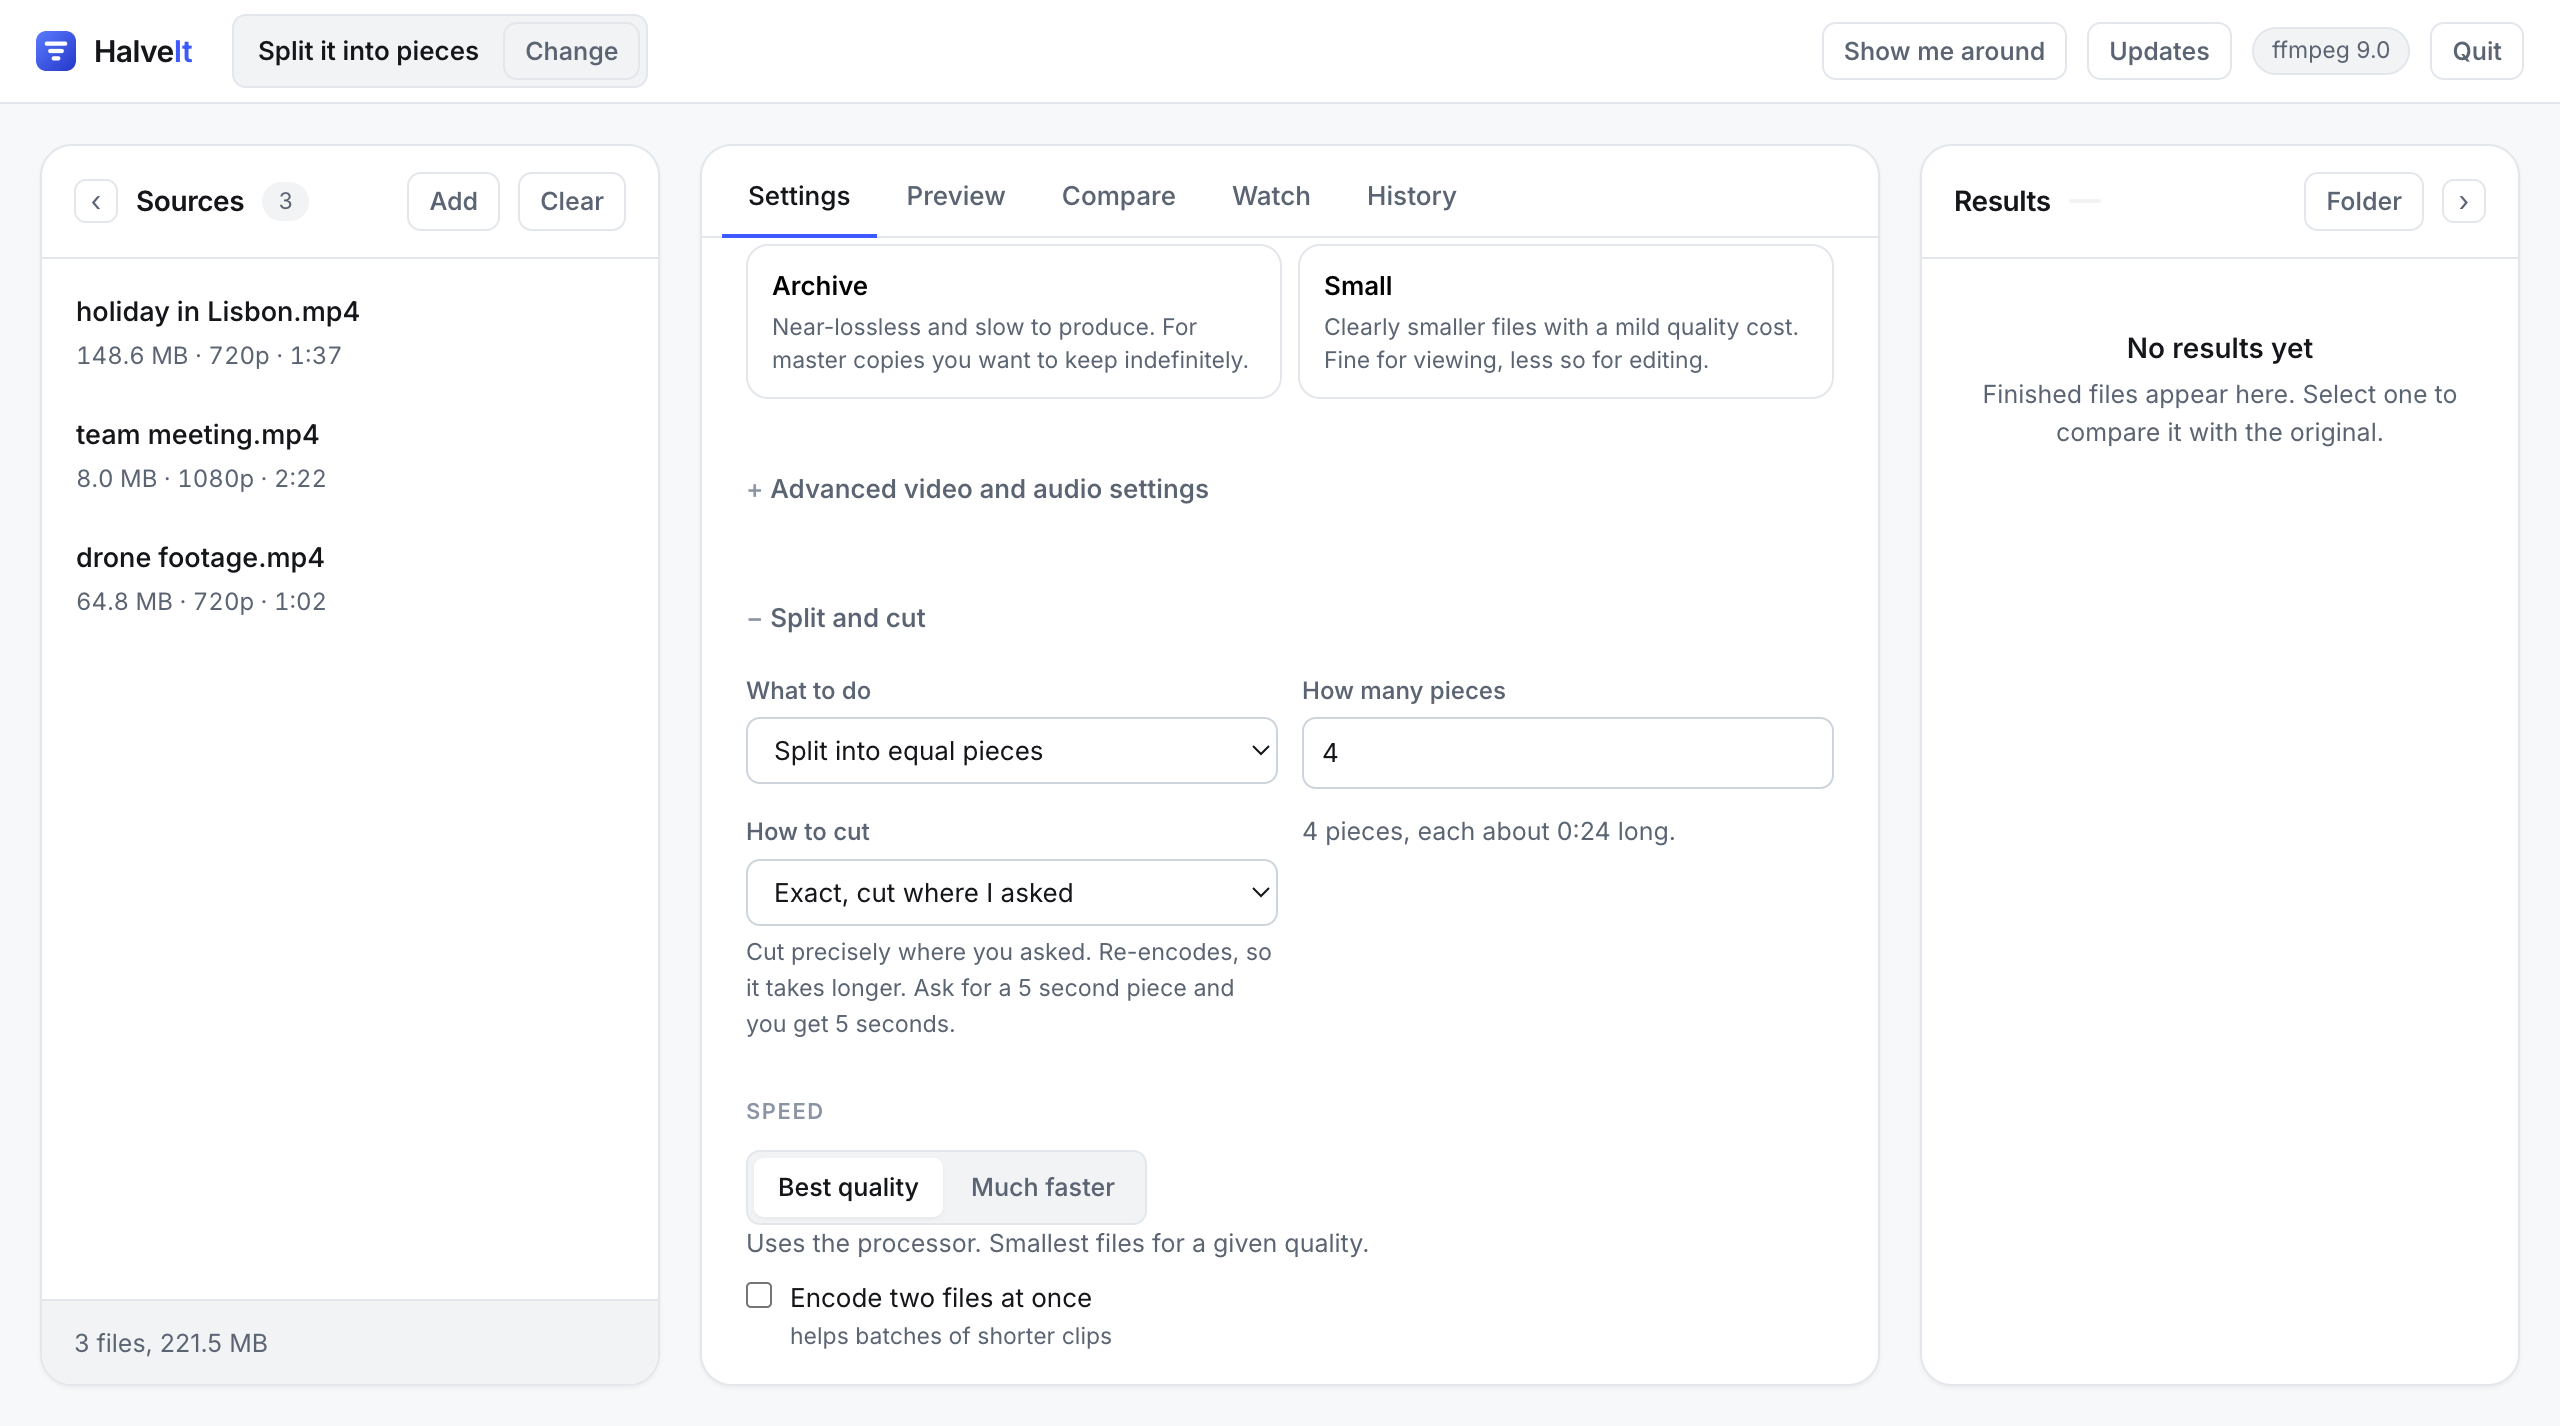Open the Results Folder button
Viewport: 2560px width, 1426px height.
click(2363, 202)
